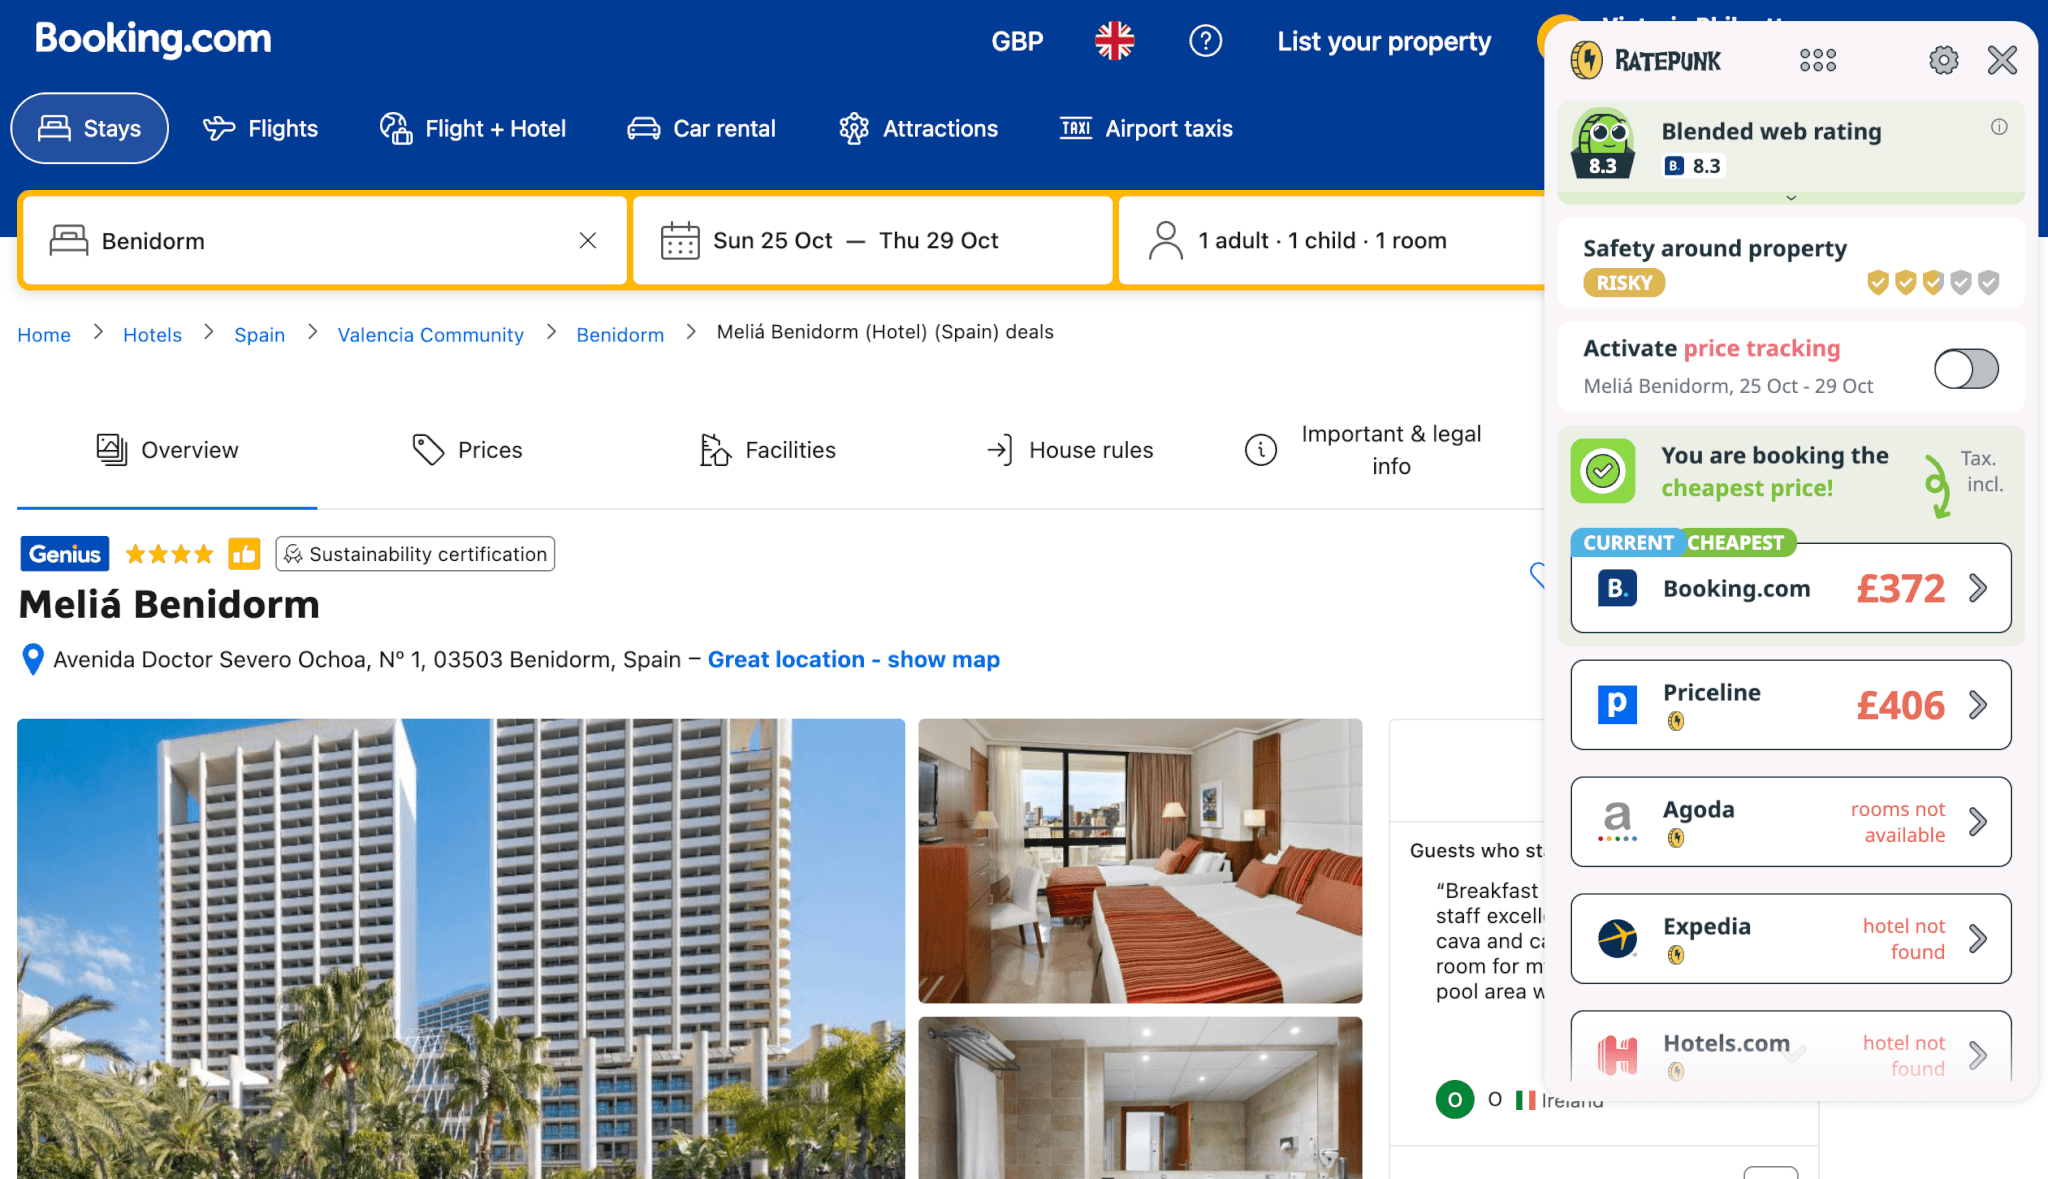Open the dates Sun 25 Oct – Thu 29 Oct
The height and width of the screenshot is (1179, 2048).
click(873, 240)
